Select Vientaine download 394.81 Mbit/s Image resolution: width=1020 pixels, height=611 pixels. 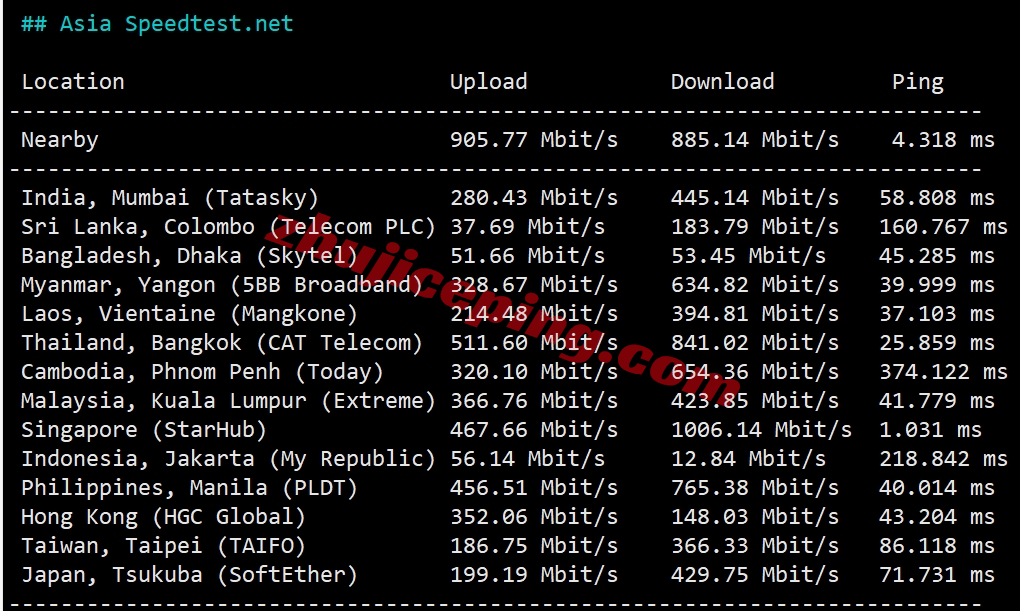[x=755, y=314]
